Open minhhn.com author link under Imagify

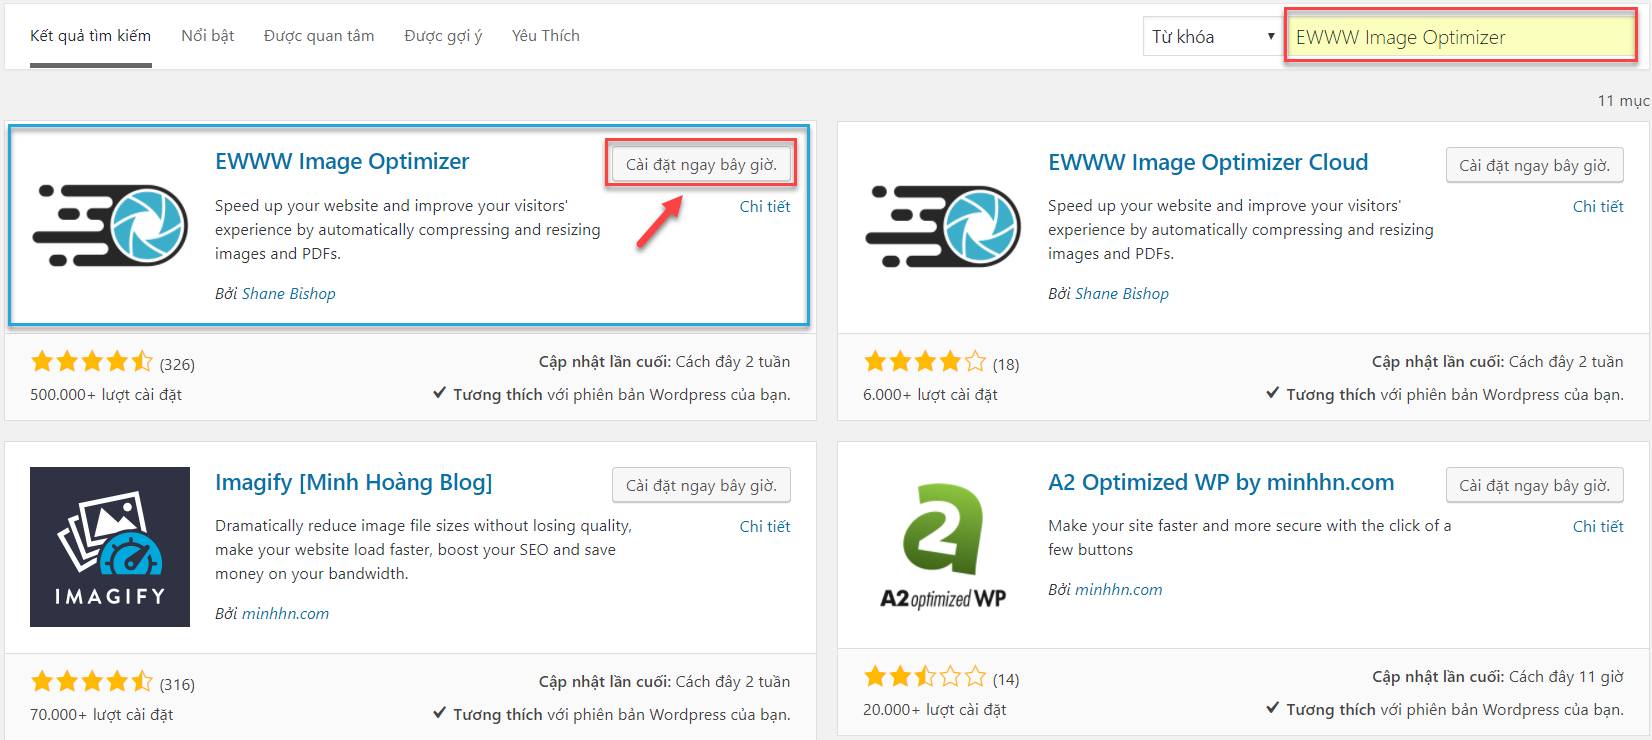286,613
